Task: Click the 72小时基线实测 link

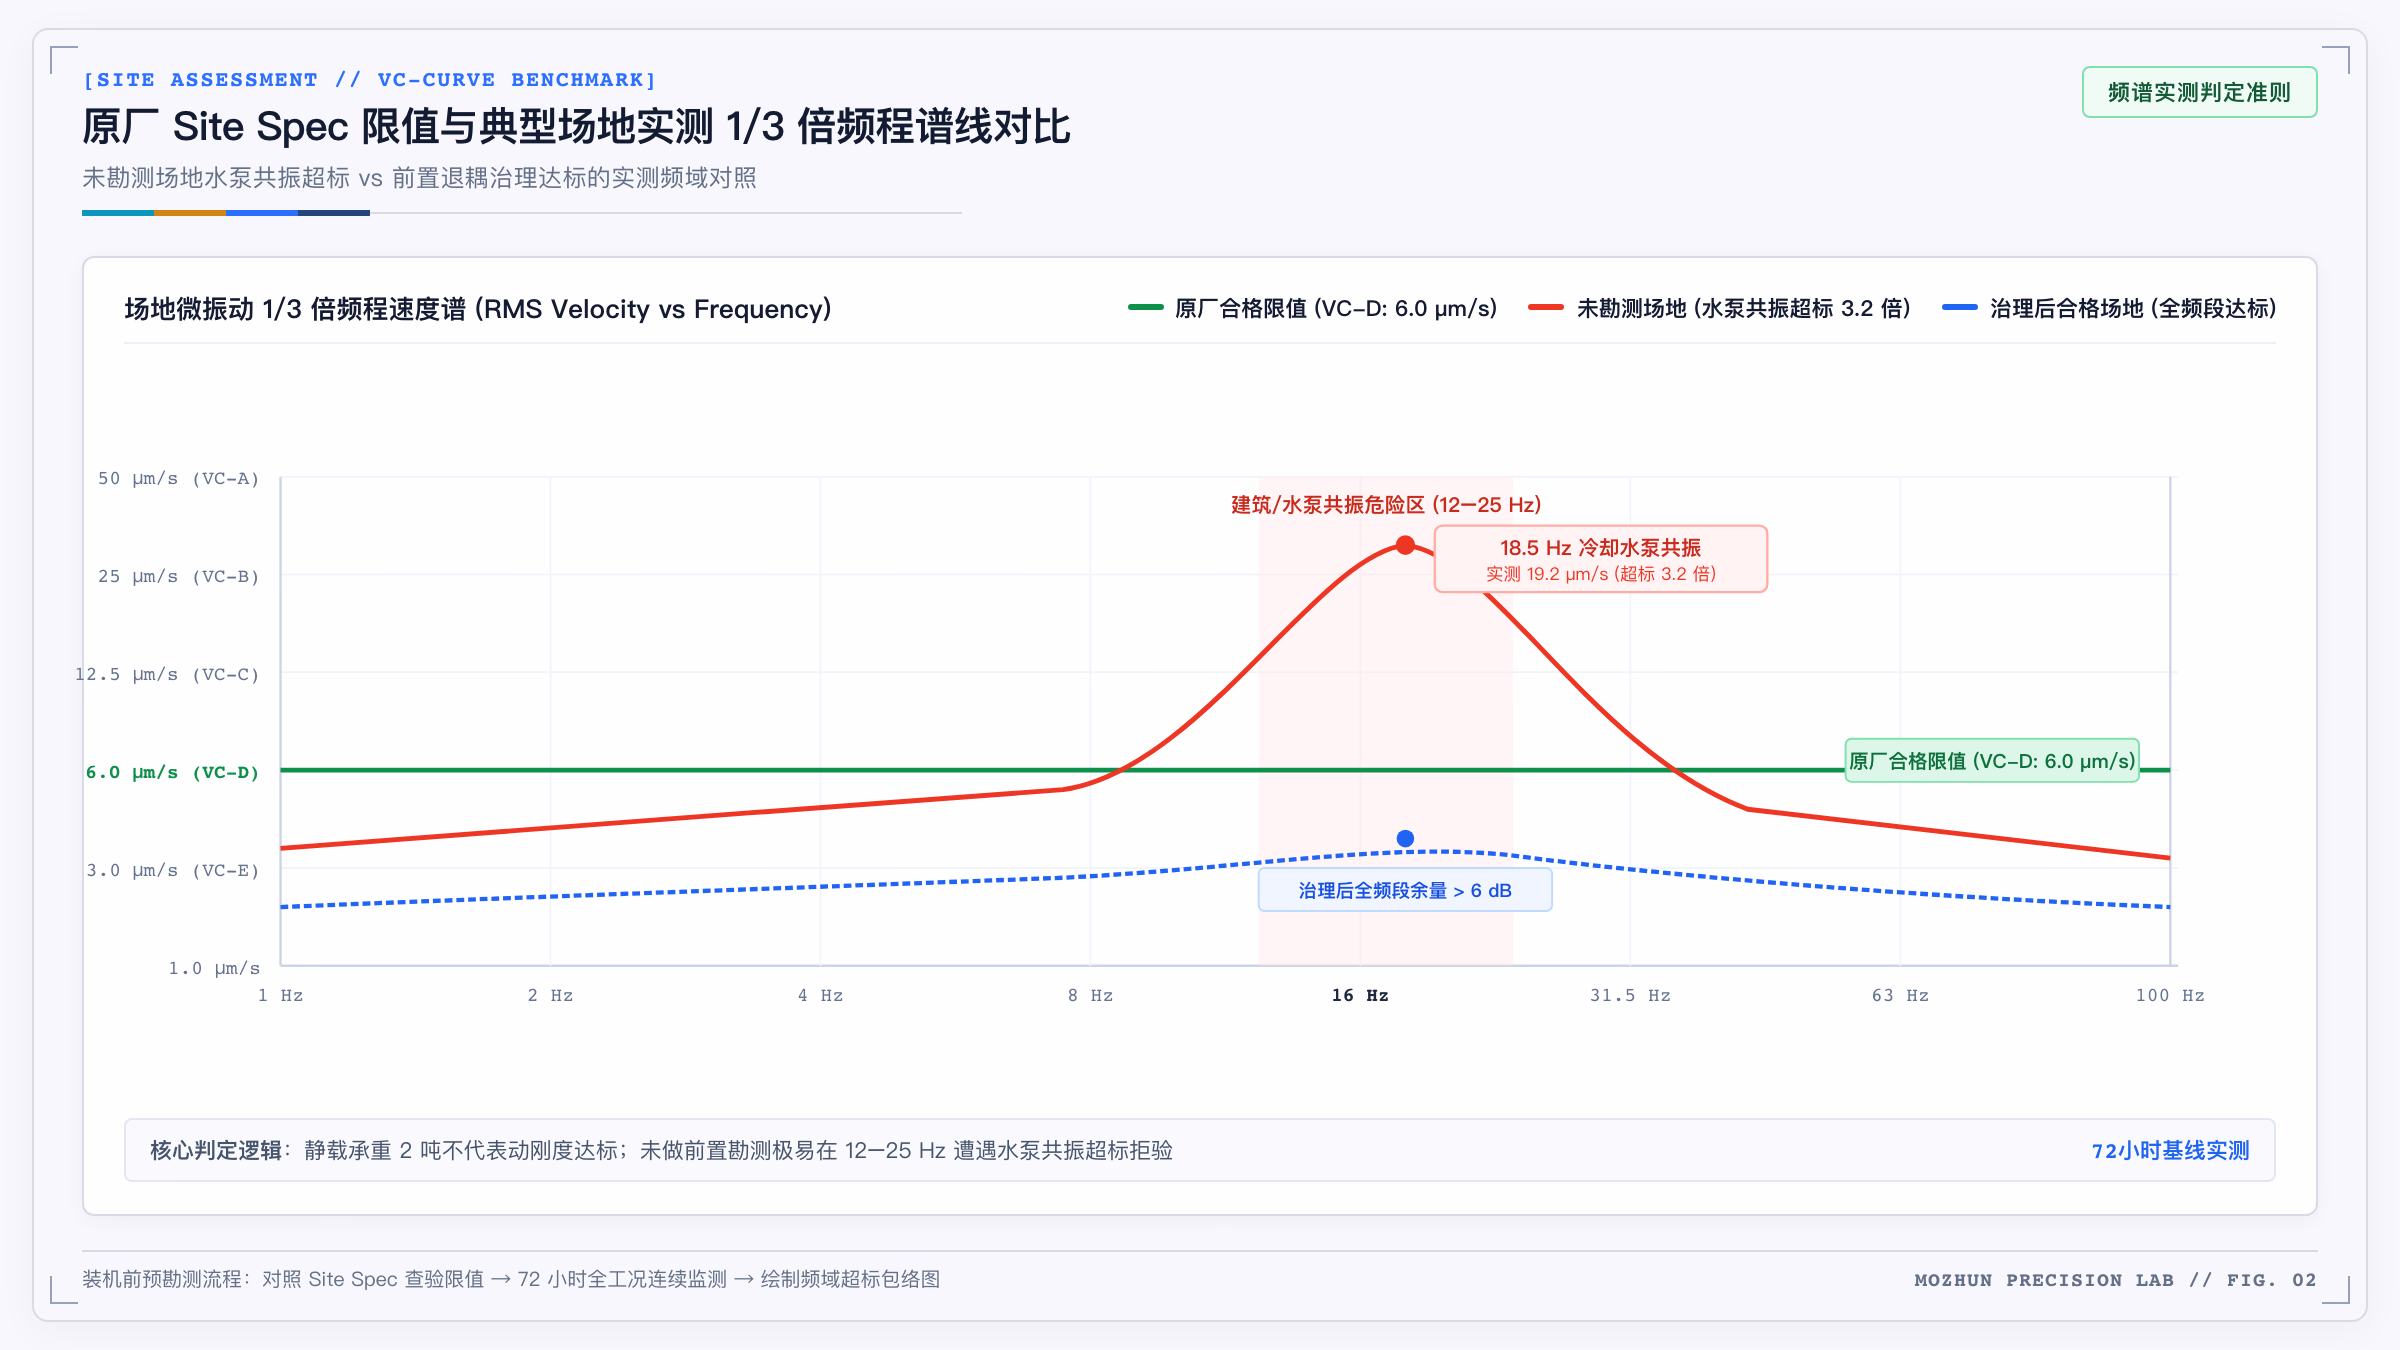Action: click(x=2170, y=1150)
